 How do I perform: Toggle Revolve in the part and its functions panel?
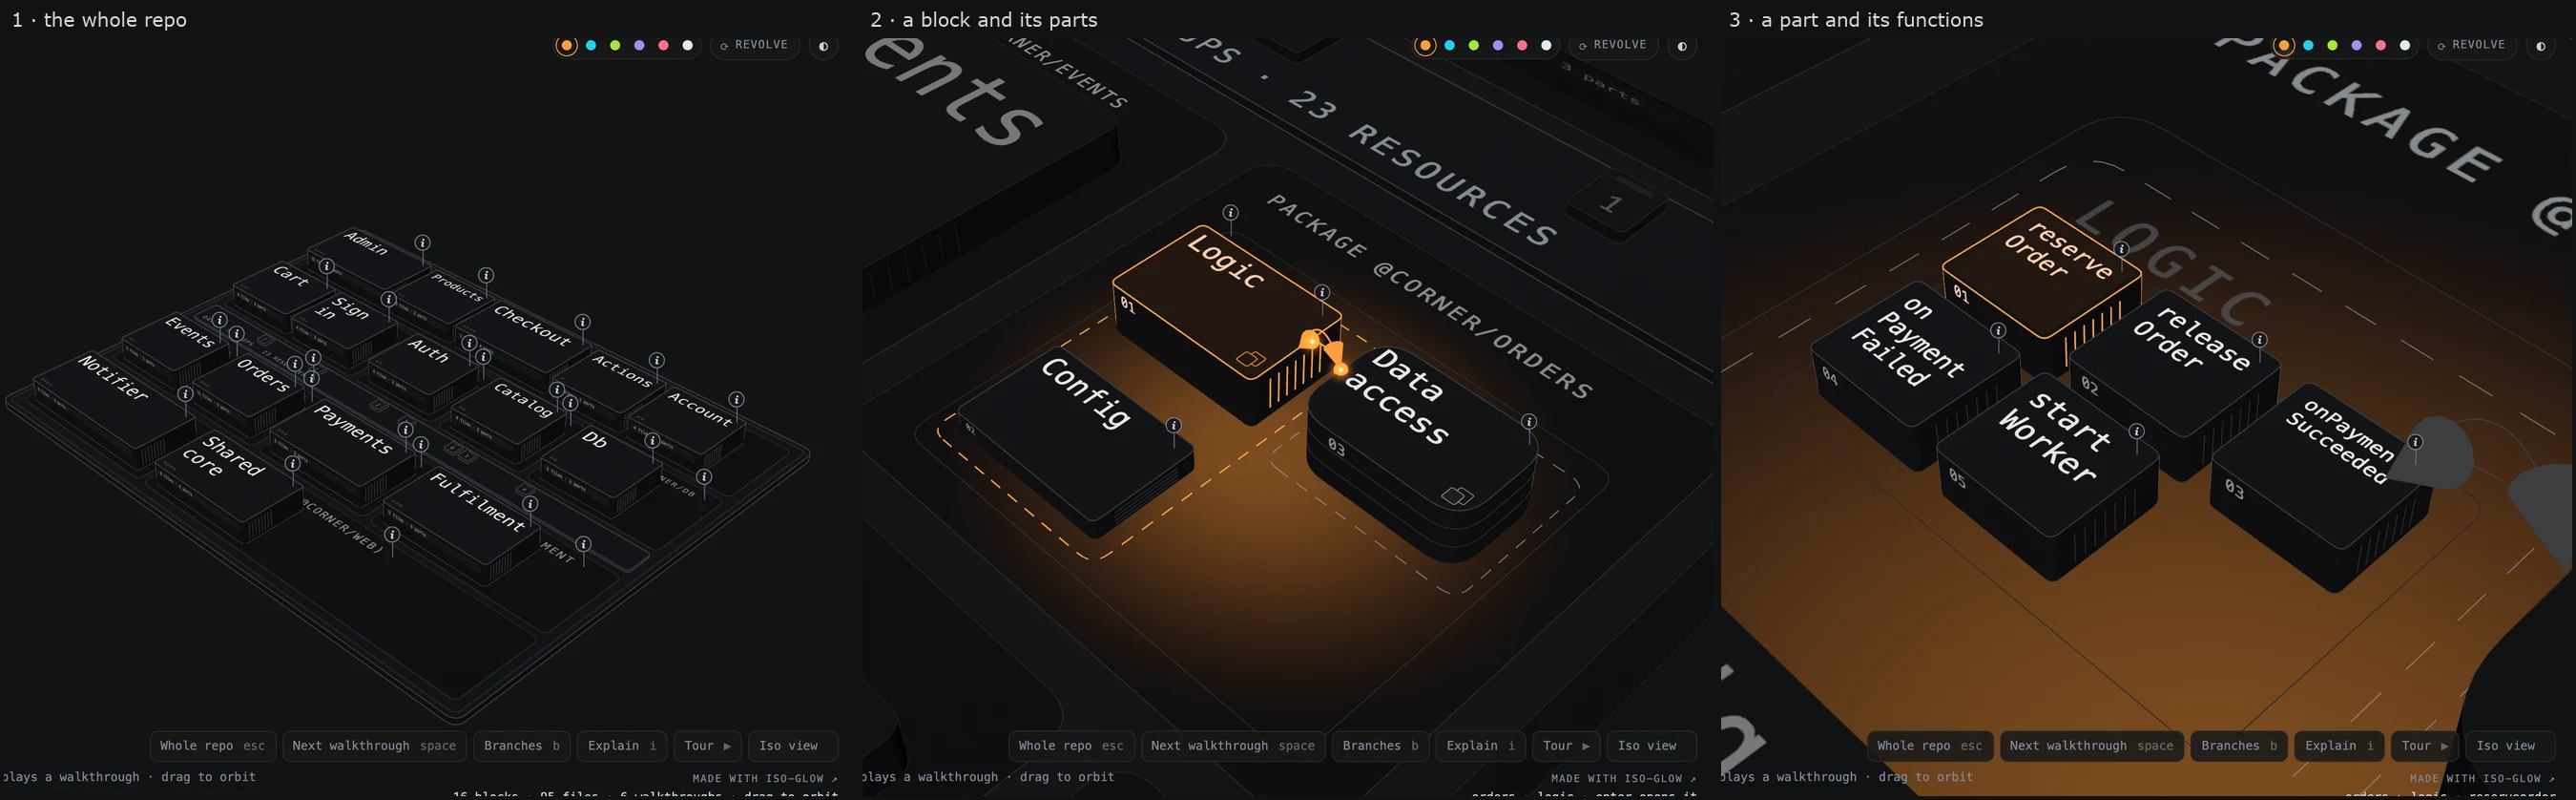pos(2472,45)
